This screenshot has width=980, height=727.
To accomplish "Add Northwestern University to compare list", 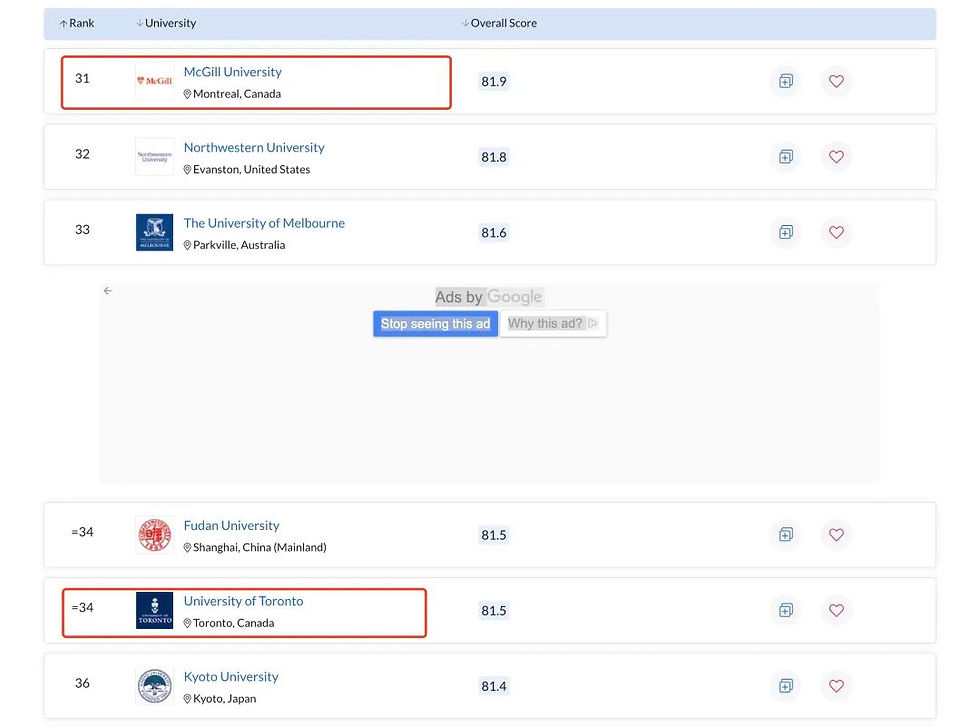I will tap(786, 157).
